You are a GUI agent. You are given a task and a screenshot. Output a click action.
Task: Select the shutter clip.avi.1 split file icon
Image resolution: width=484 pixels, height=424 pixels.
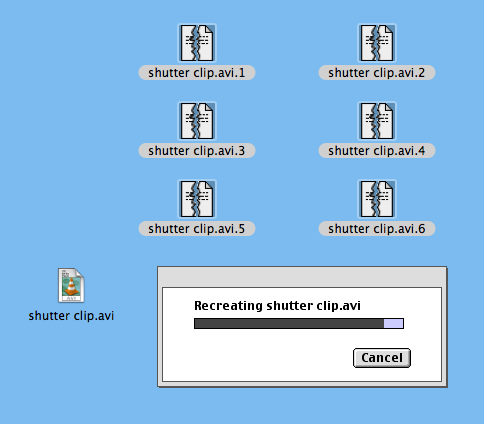pos(197,43)
